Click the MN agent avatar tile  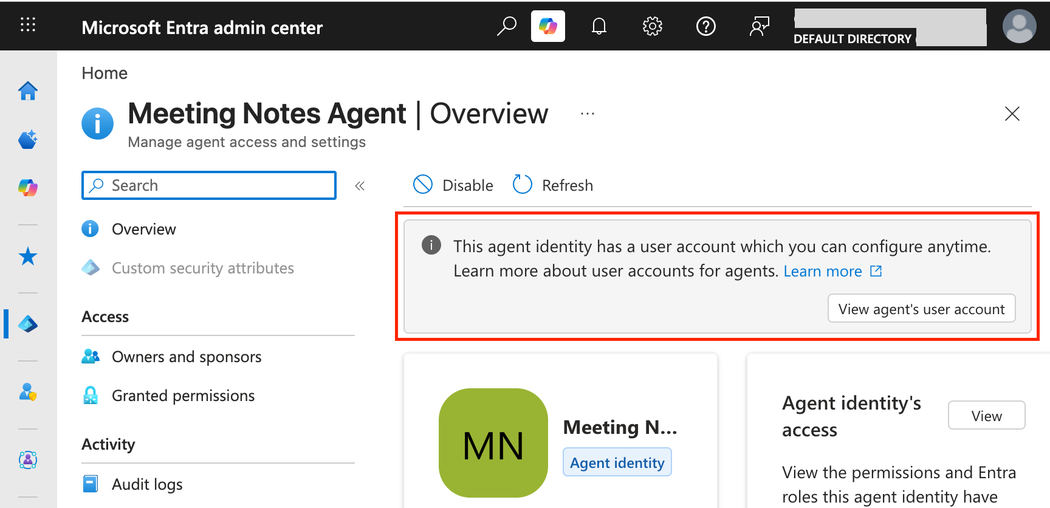[493, 443]
